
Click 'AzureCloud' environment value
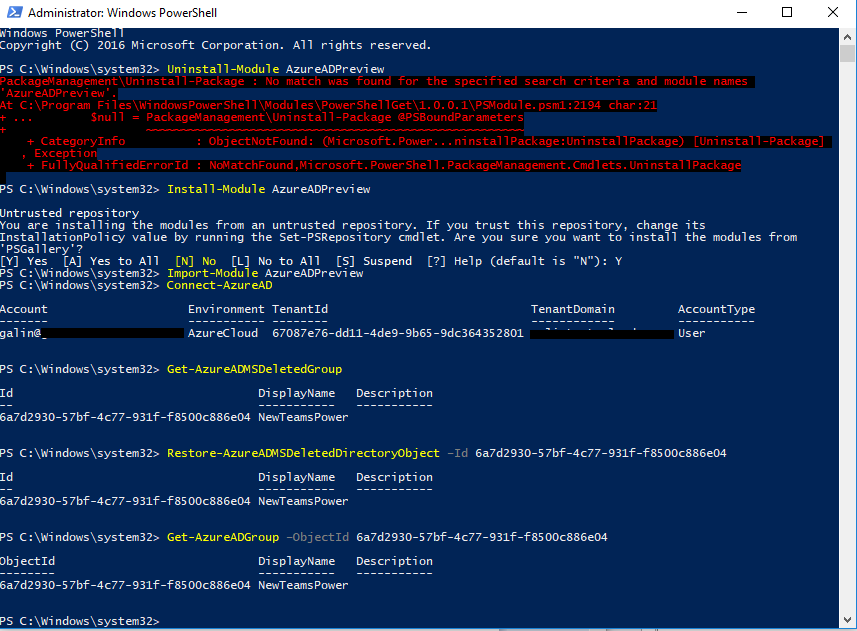click(223, 333)
